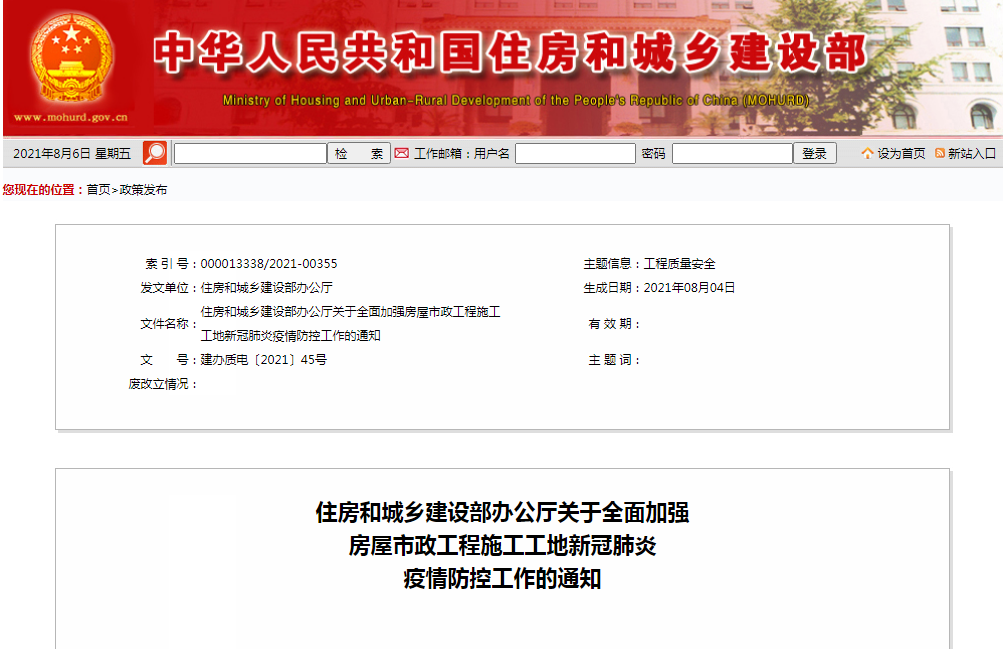Click the 检索 search button
The image size is (1006, 649).
359,154
